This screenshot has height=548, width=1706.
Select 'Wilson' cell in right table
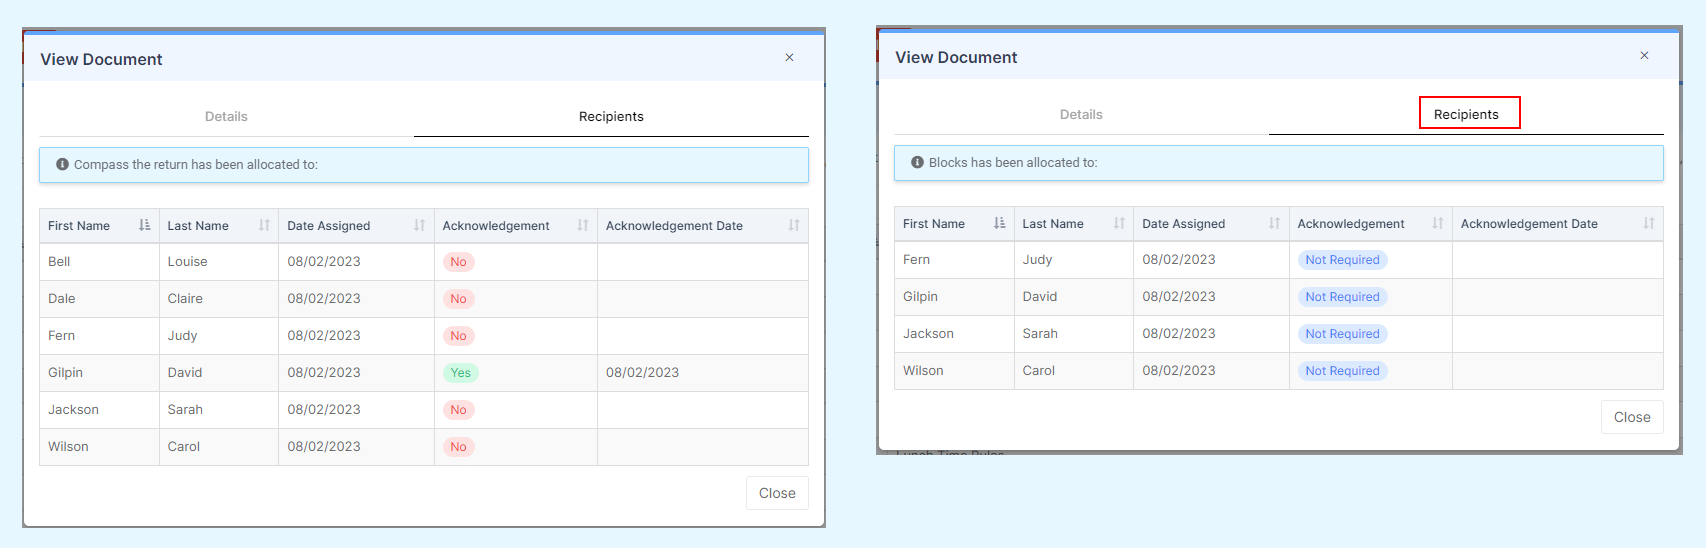pos(954,371)
